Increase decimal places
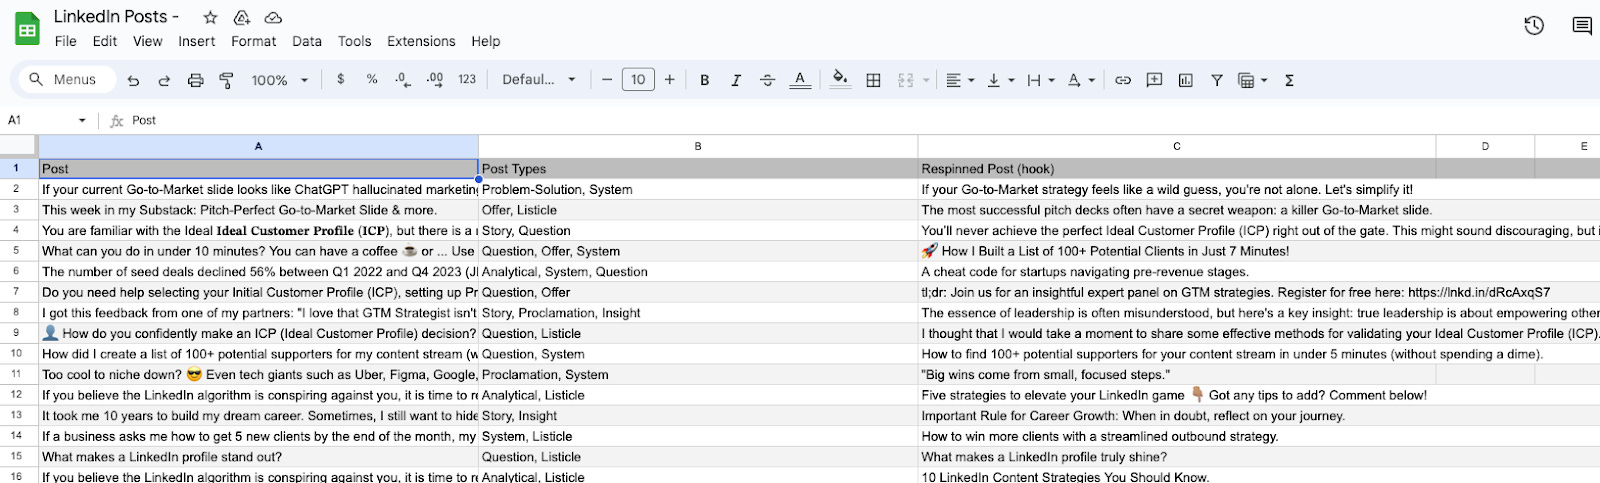 click(x=435, y=79)
